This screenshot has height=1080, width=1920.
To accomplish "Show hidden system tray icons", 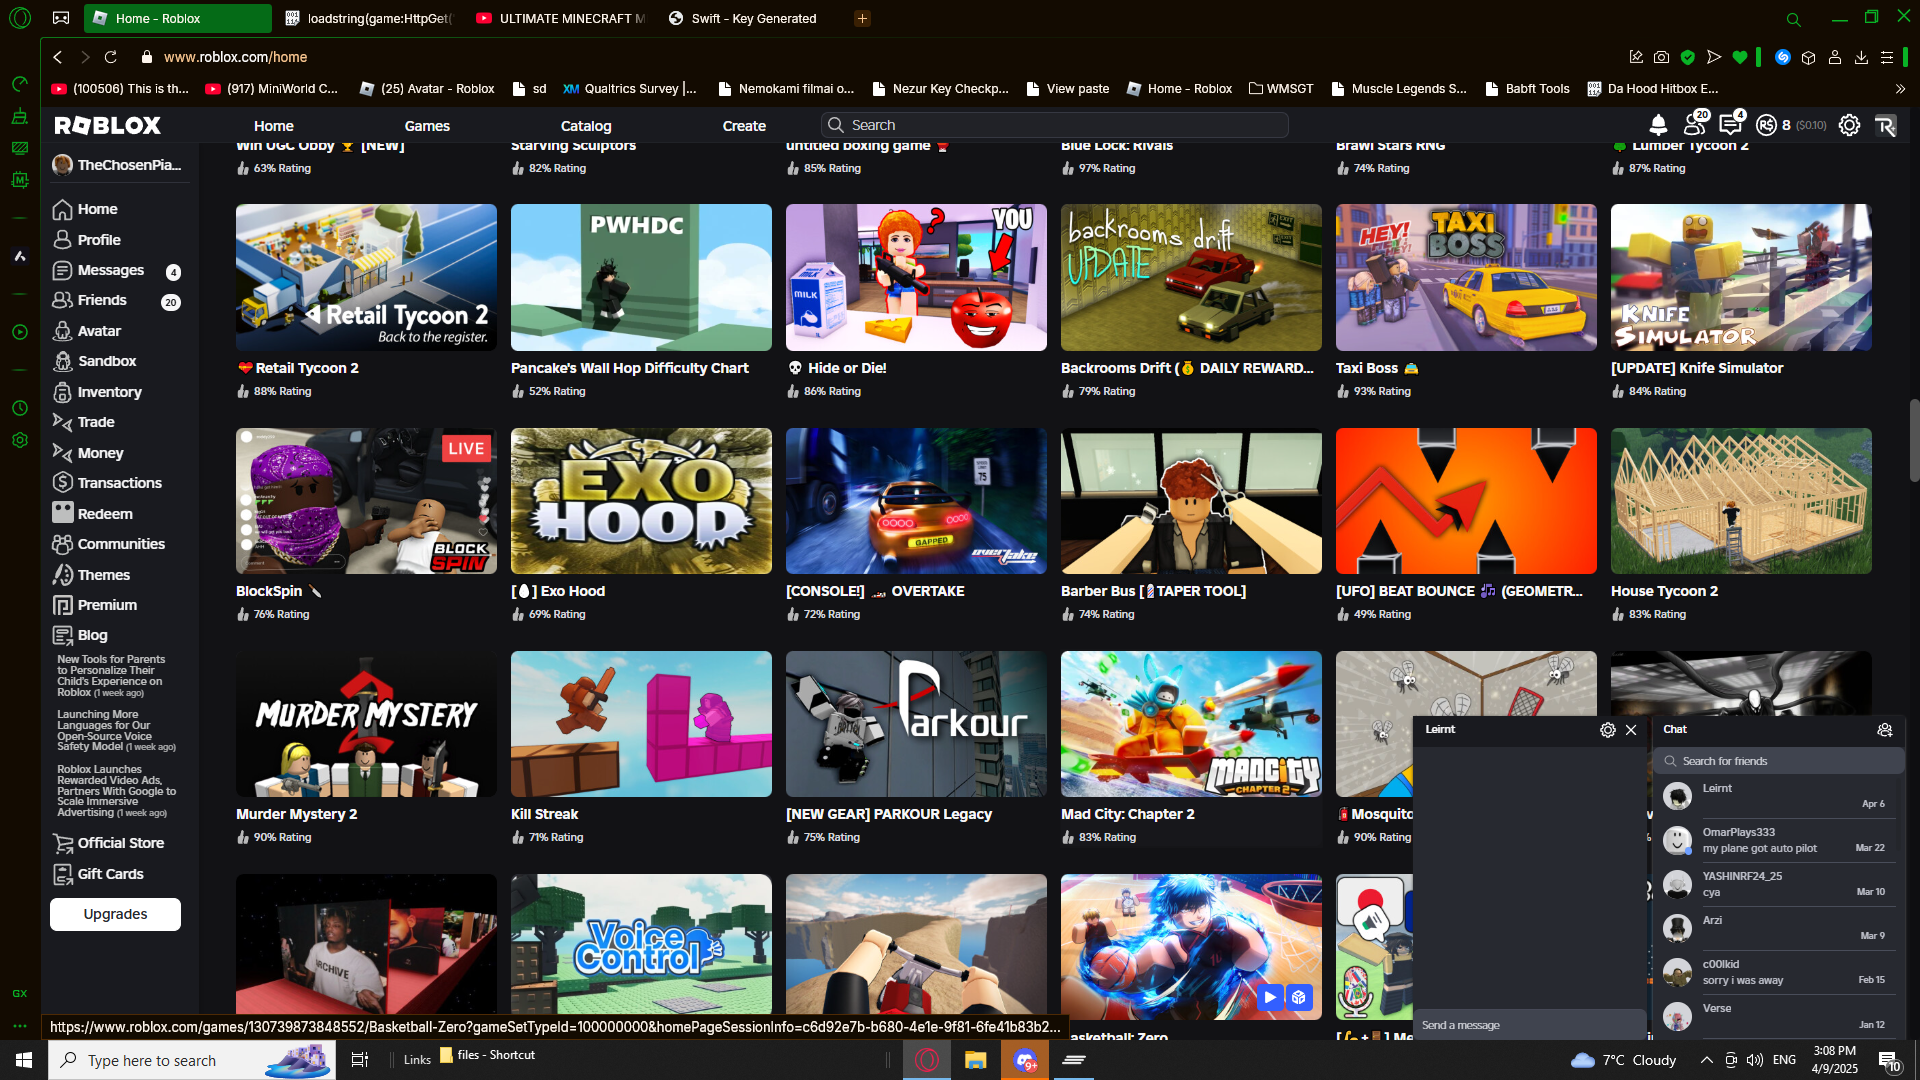I will pos(1706,1060).
